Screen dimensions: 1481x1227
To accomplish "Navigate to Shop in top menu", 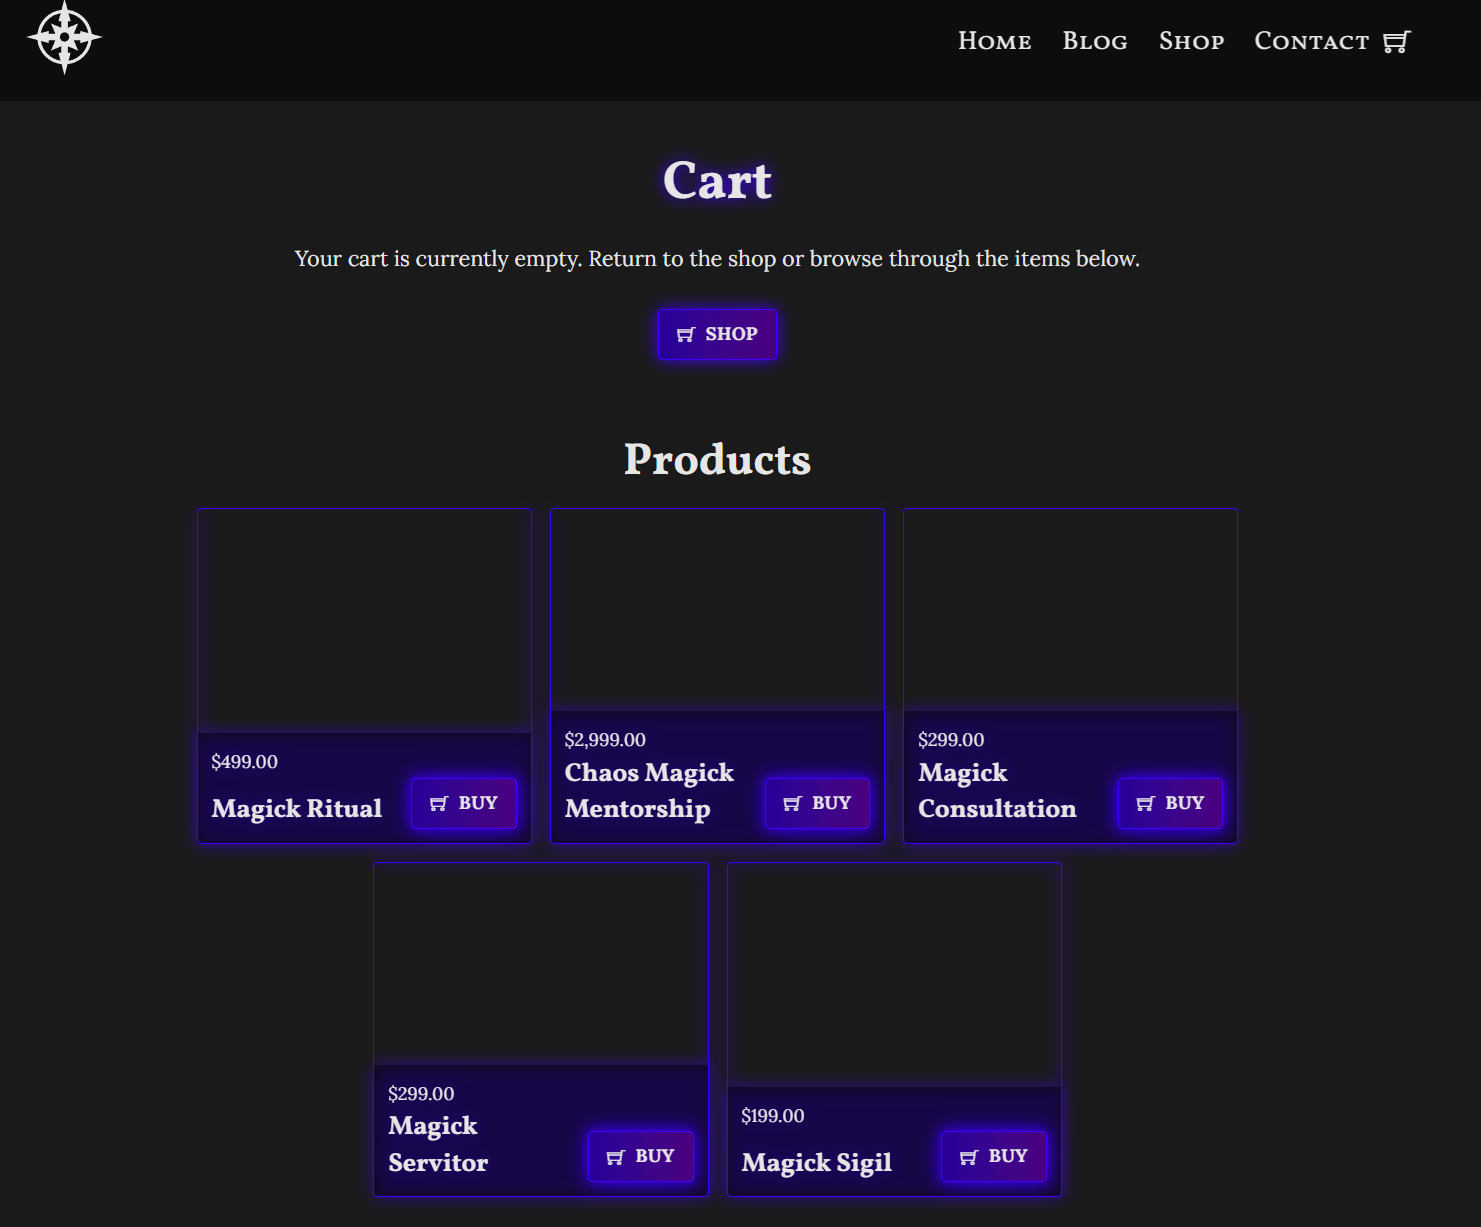I will pyautogui.click(x=1191, y=41).
